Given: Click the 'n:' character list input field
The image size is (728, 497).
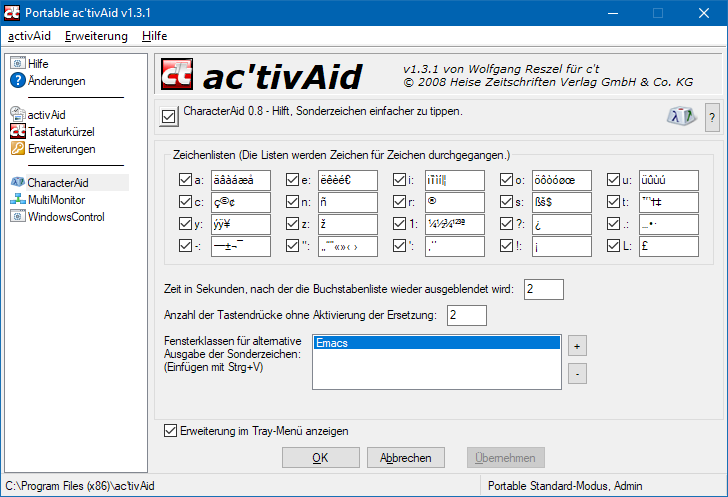Looking at the screenshot, I should click(348, 202).
